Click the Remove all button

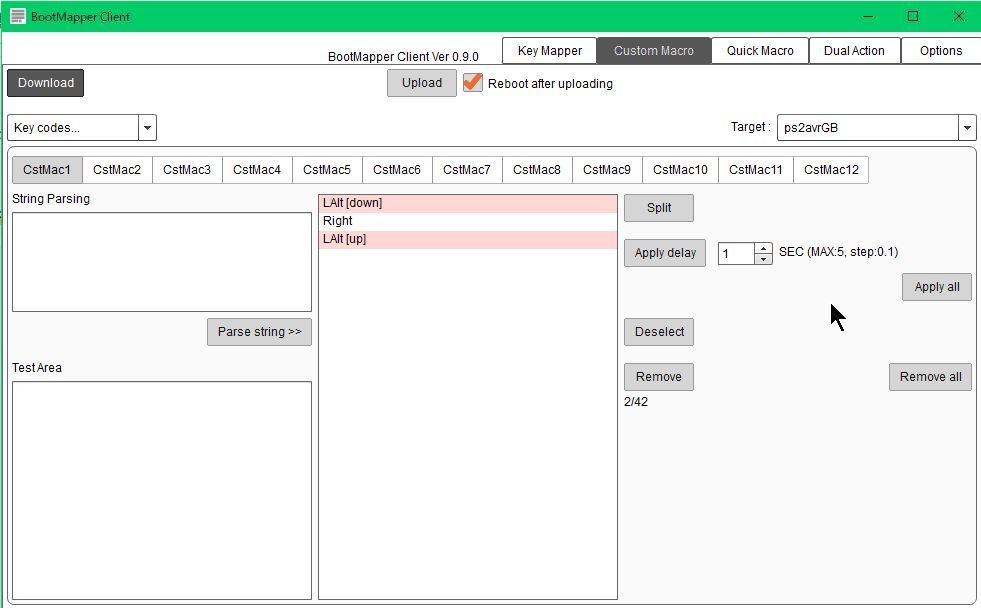(930, 377)
